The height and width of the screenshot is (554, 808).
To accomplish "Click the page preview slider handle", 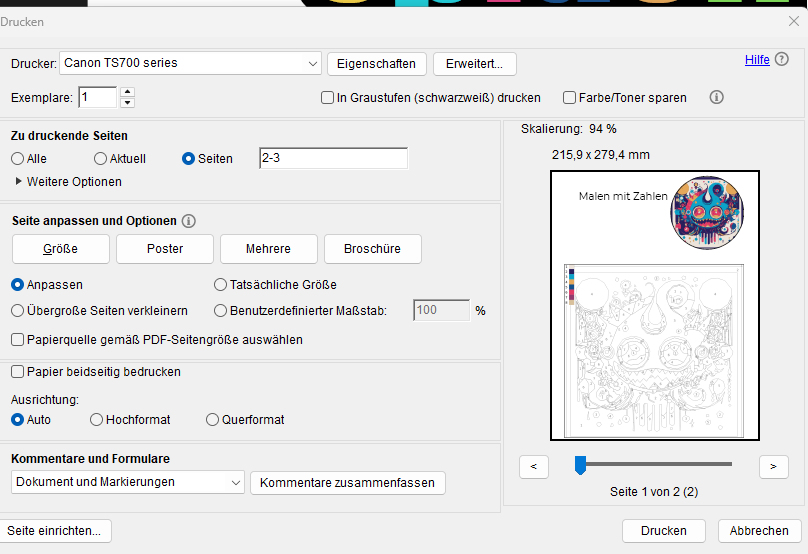I will [579, 465].
